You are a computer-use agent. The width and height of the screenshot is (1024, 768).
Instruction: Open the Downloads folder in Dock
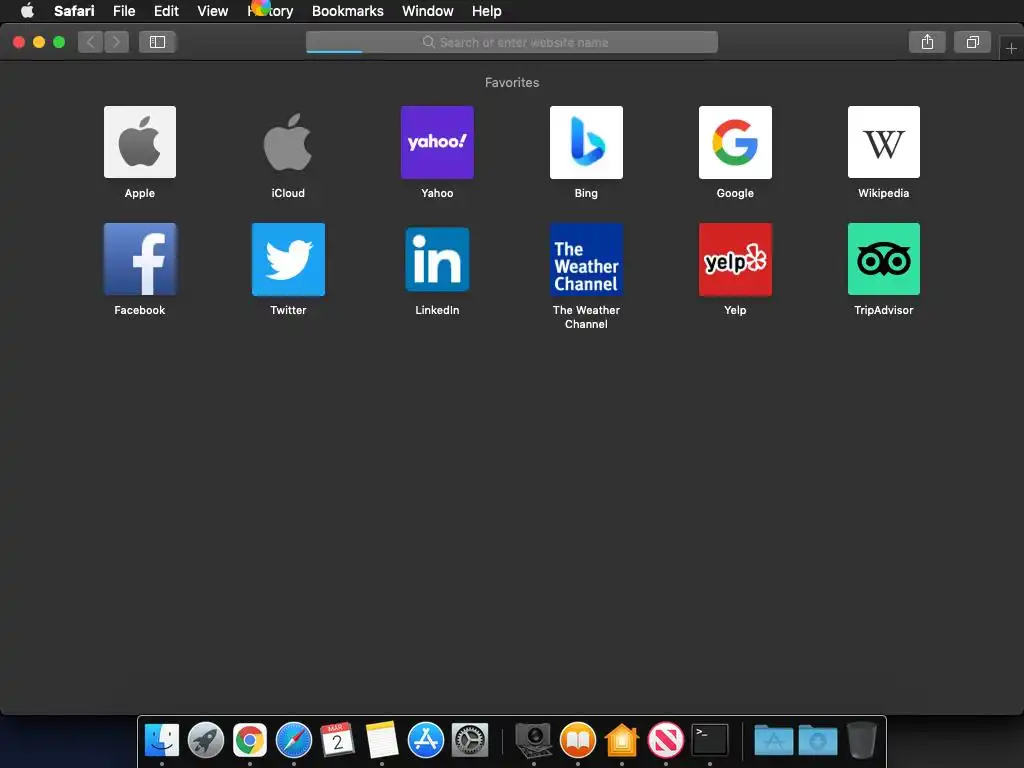click(818, 741)
